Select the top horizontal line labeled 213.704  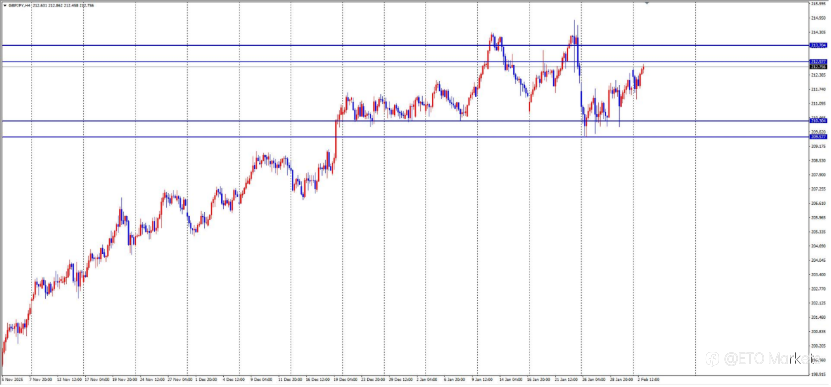(405, 46)
